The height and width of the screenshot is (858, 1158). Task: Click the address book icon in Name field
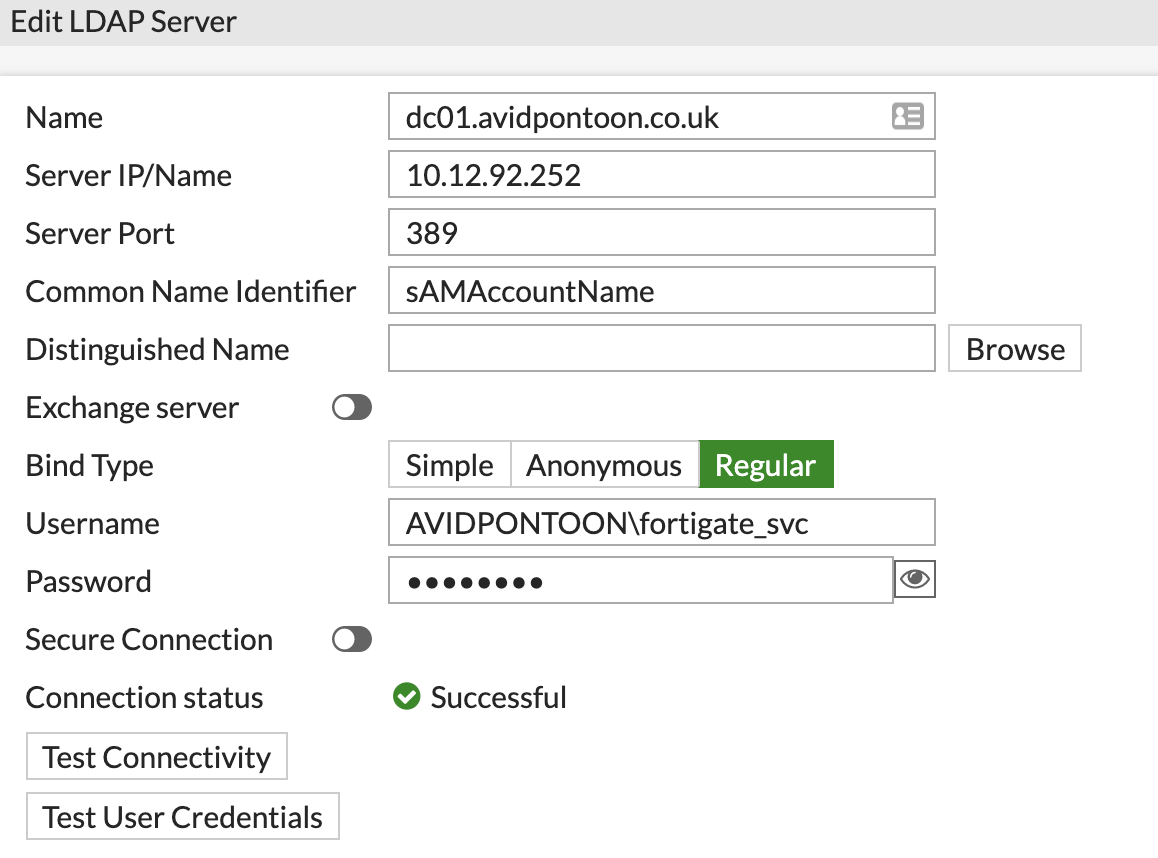(x=907, y=116)
